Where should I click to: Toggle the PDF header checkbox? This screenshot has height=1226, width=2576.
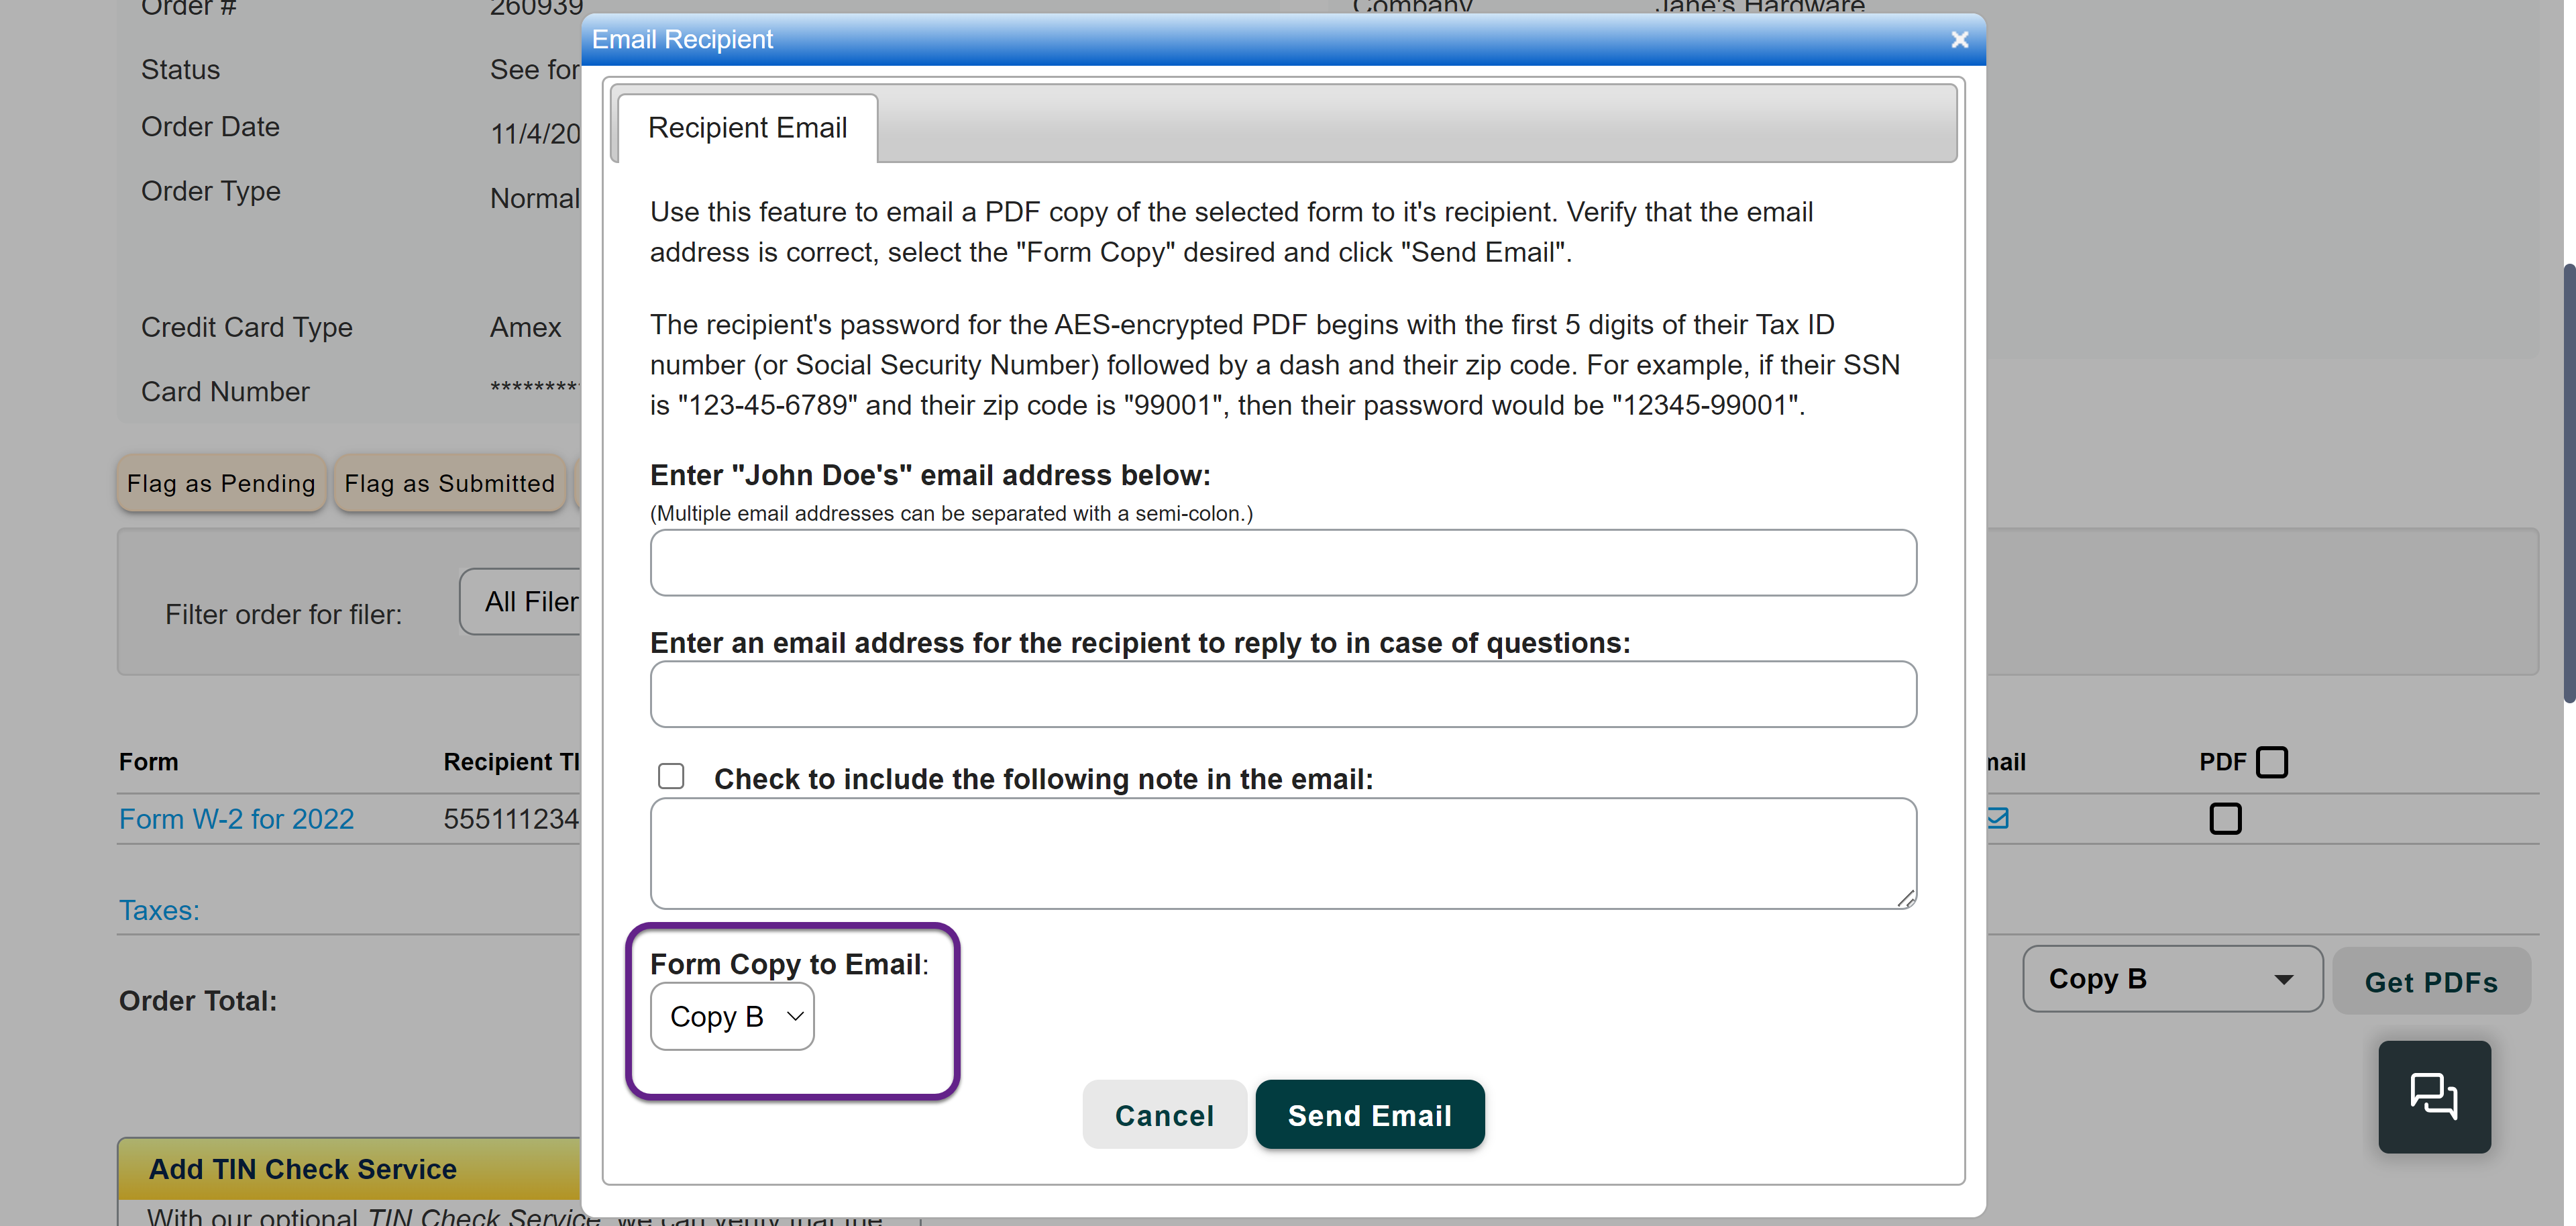click(x=2272, y=762)
